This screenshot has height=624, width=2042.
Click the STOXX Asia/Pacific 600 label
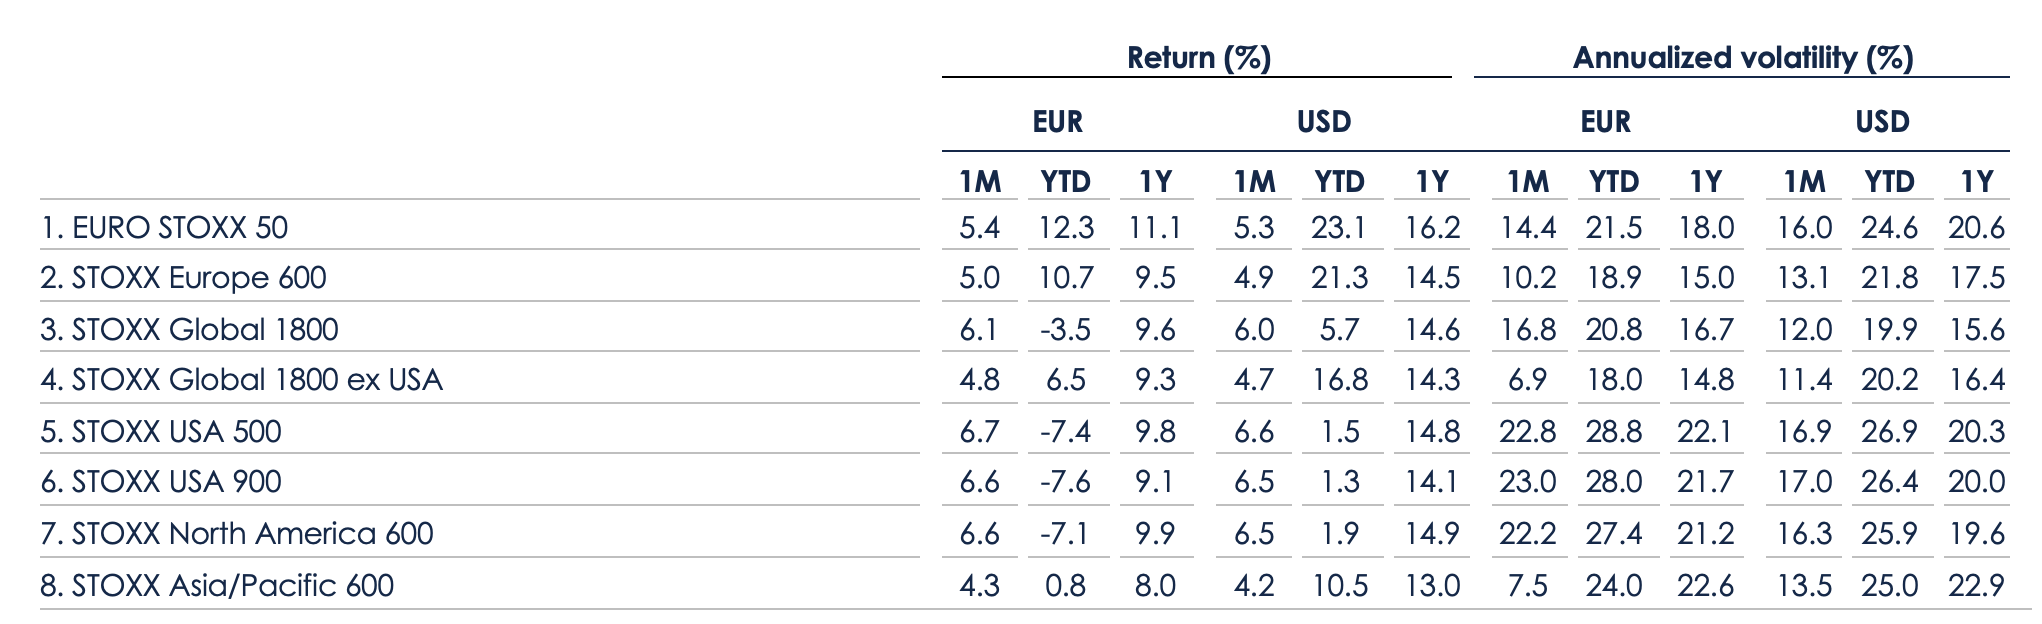point(217,585)
